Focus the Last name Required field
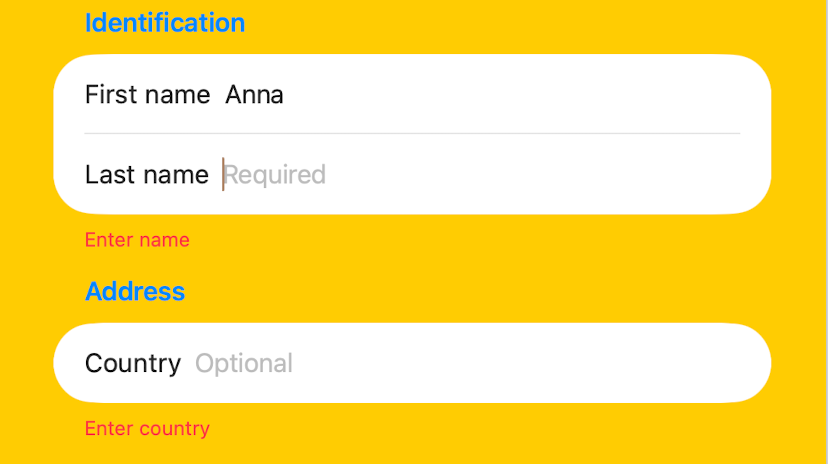Viewport: 828px width, 464px height. tap(412, 174)
